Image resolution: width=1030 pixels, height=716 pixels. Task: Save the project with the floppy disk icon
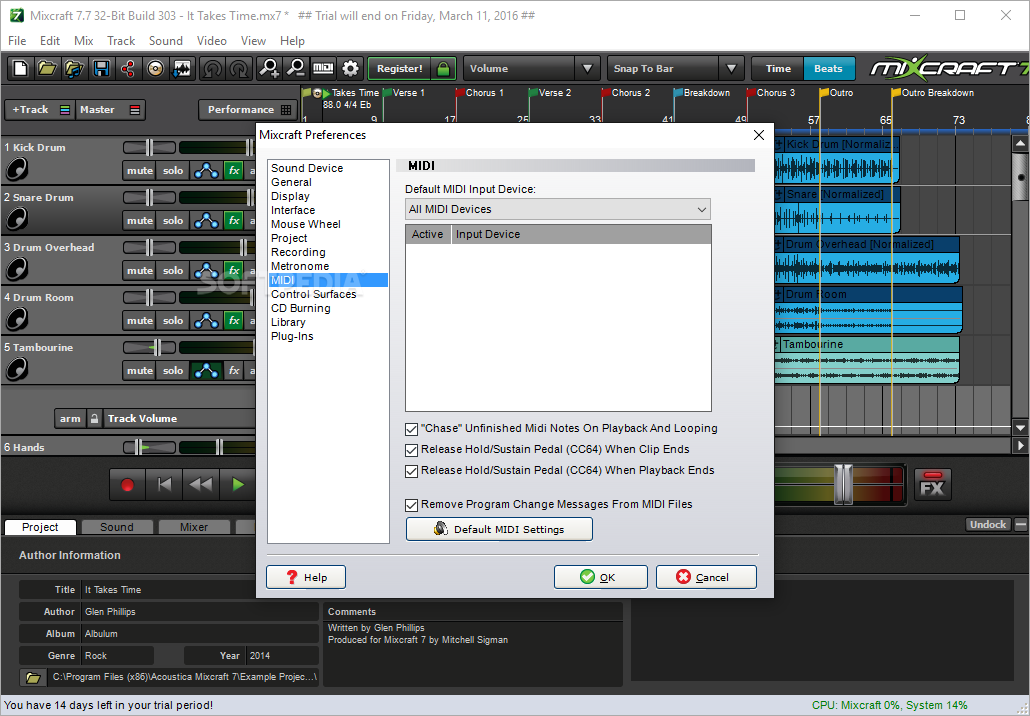101,68
